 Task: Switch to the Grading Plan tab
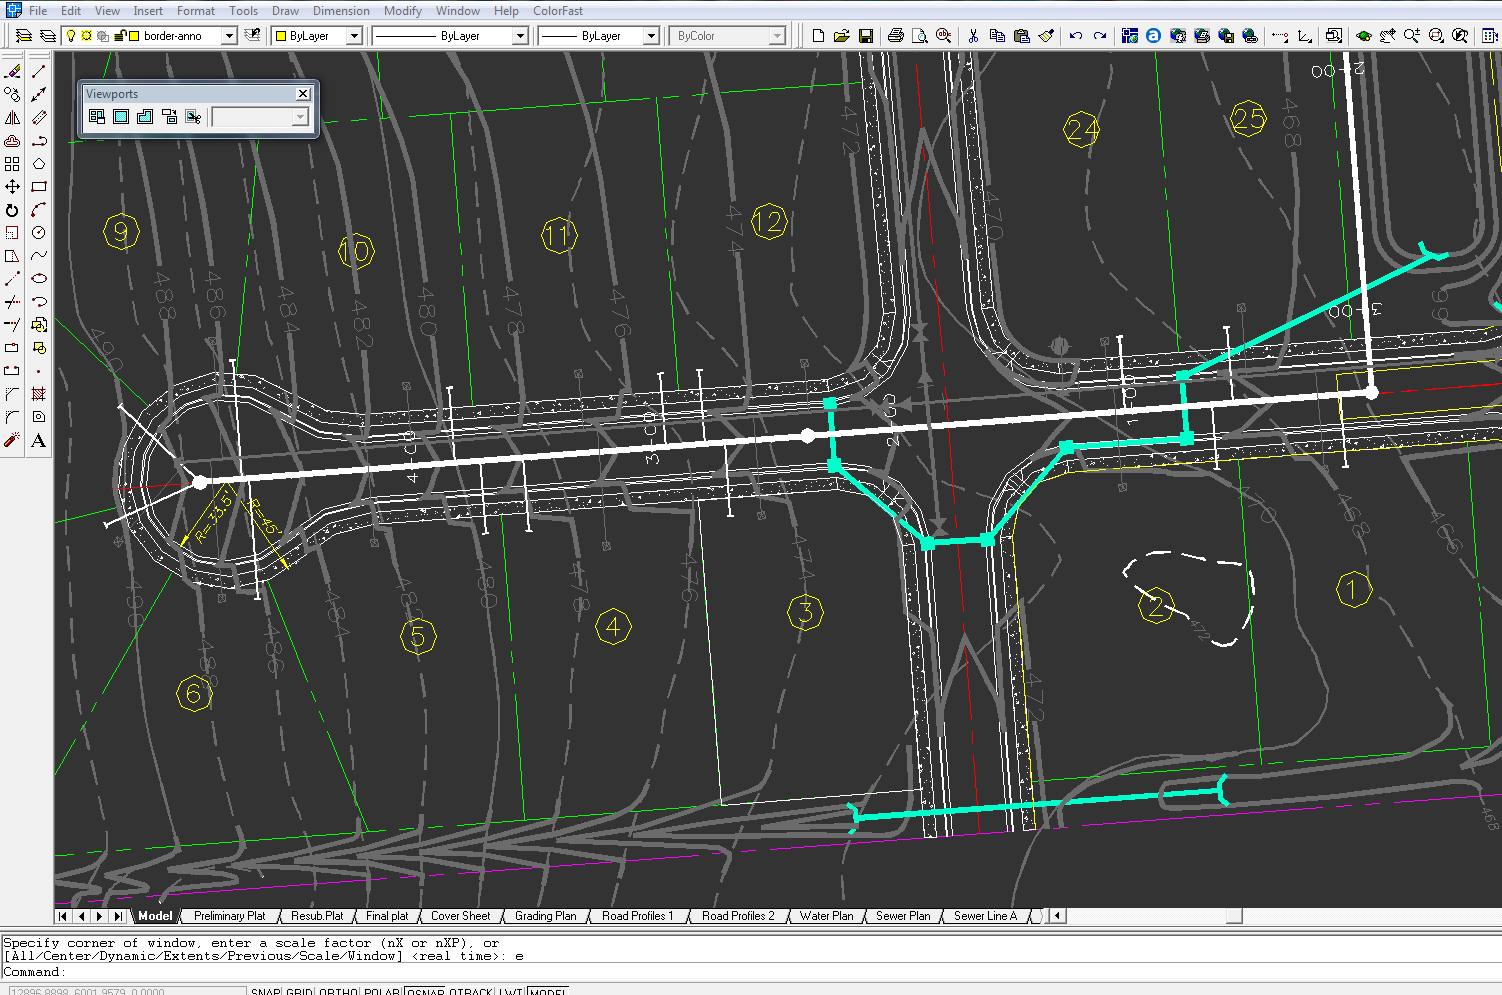click(x=545, y=916)
